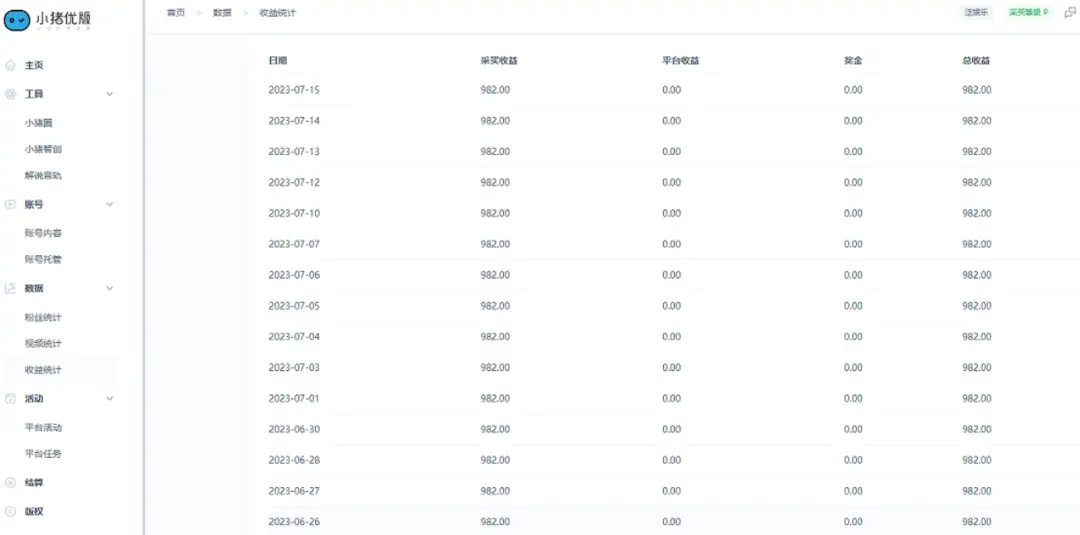Click 首页 in the breadcrumb
This screenshot has height=535, width=1080.
coord(175,13)
